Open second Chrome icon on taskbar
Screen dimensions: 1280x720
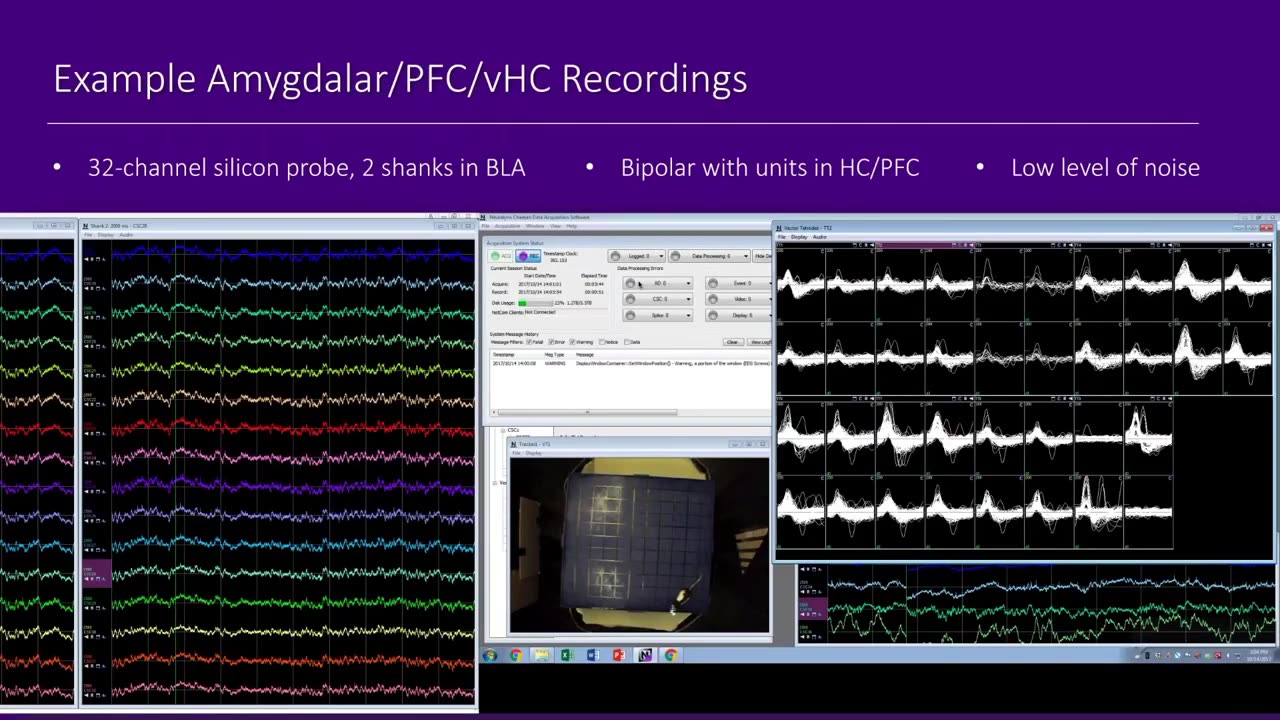pos(671,655)
